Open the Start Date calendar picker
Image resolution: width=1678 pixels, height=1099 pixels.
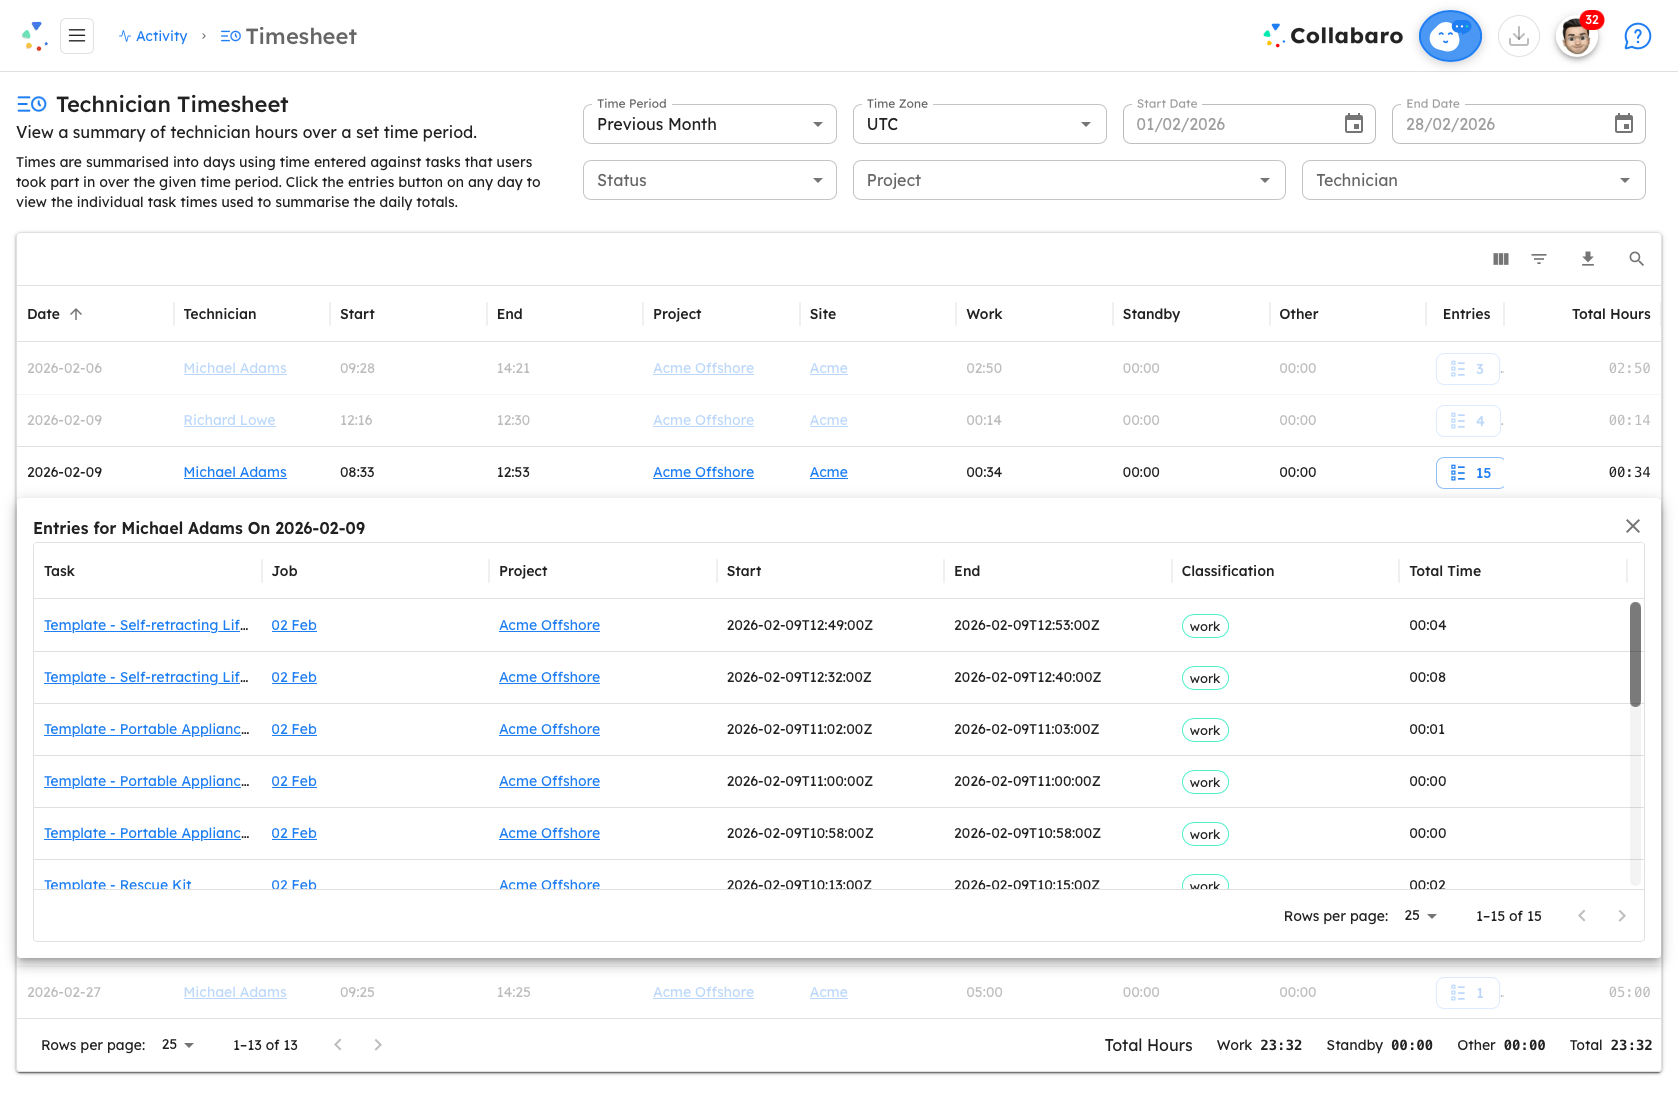point(1354,123)
